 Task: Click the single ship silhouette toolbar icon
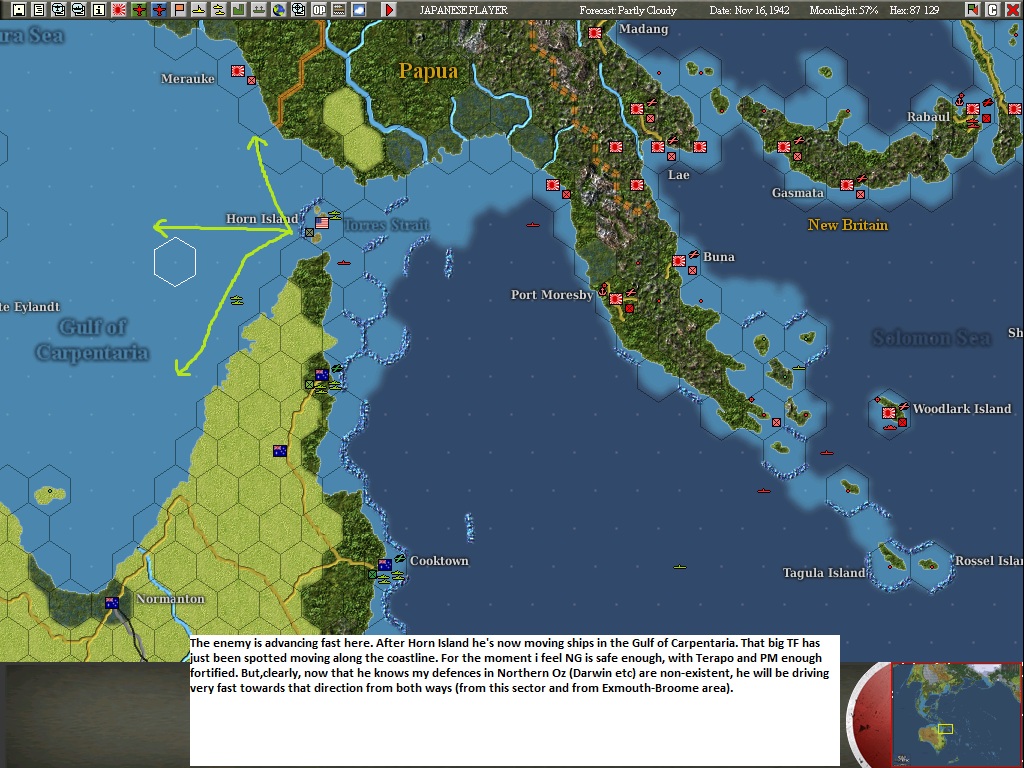coord(198,10)
